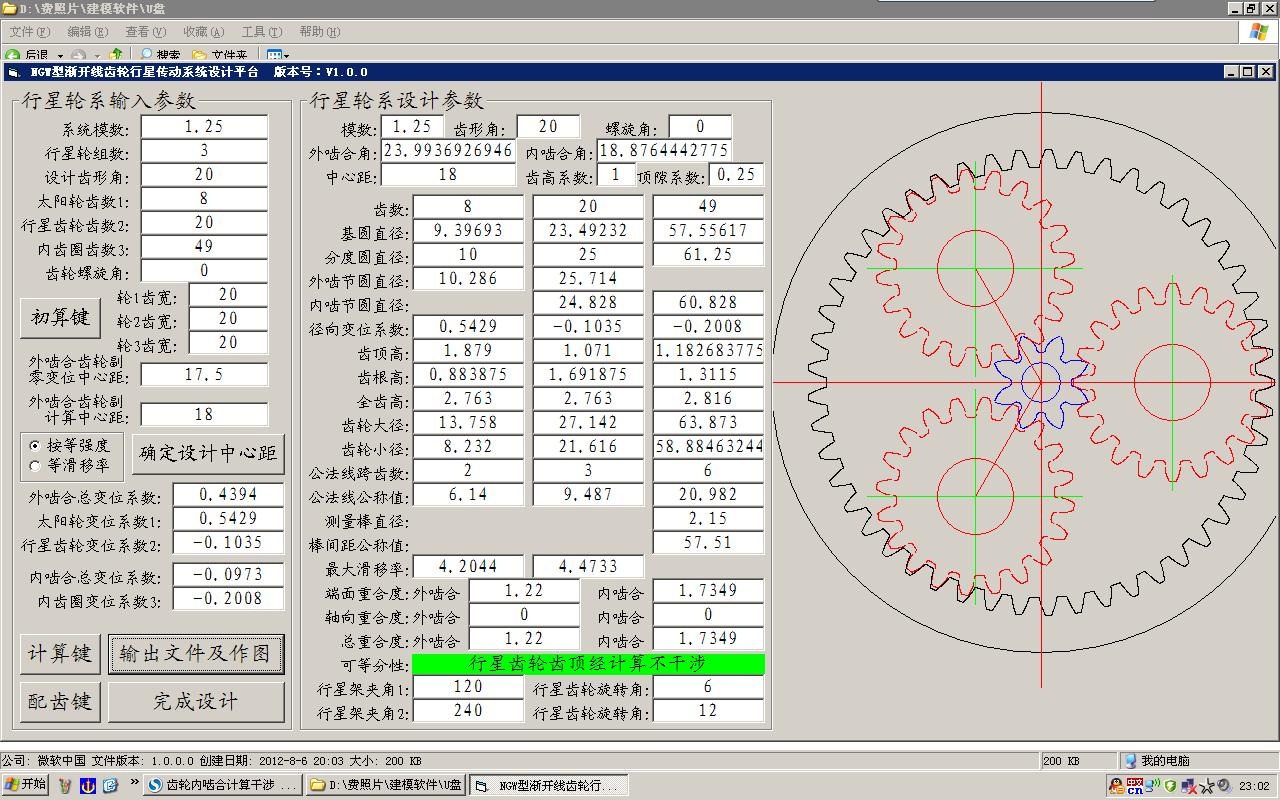Open the speaker volume tray icon
The width and height of the screenshot is (1280, 800).
1224,786
